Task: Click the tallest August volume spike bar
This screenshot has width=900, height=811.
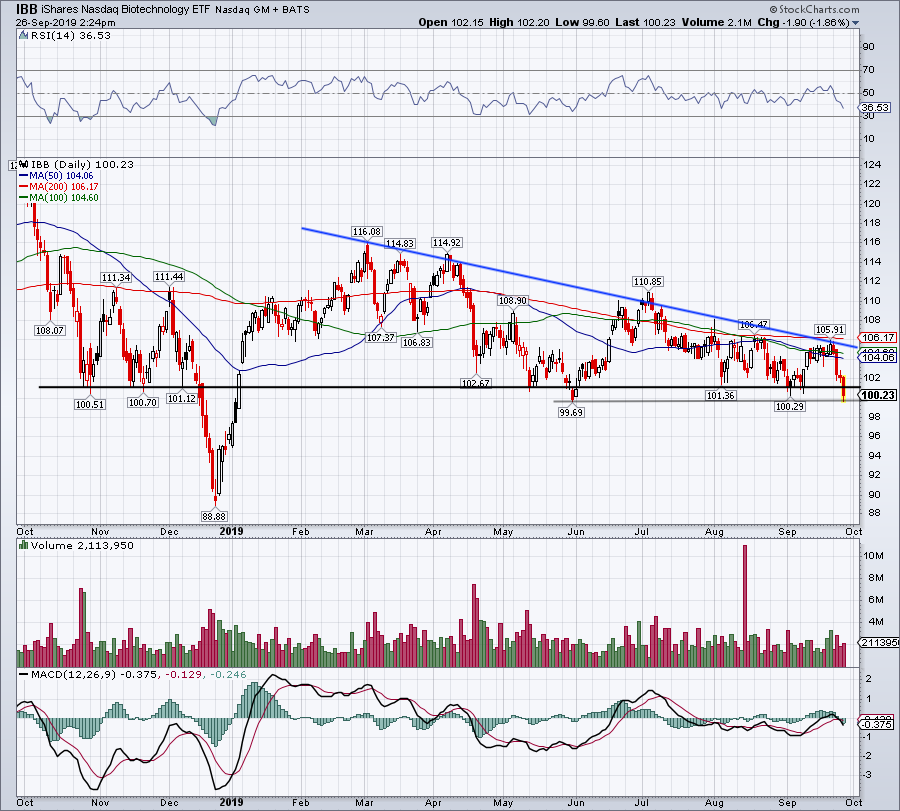Action: click(745, 606)
